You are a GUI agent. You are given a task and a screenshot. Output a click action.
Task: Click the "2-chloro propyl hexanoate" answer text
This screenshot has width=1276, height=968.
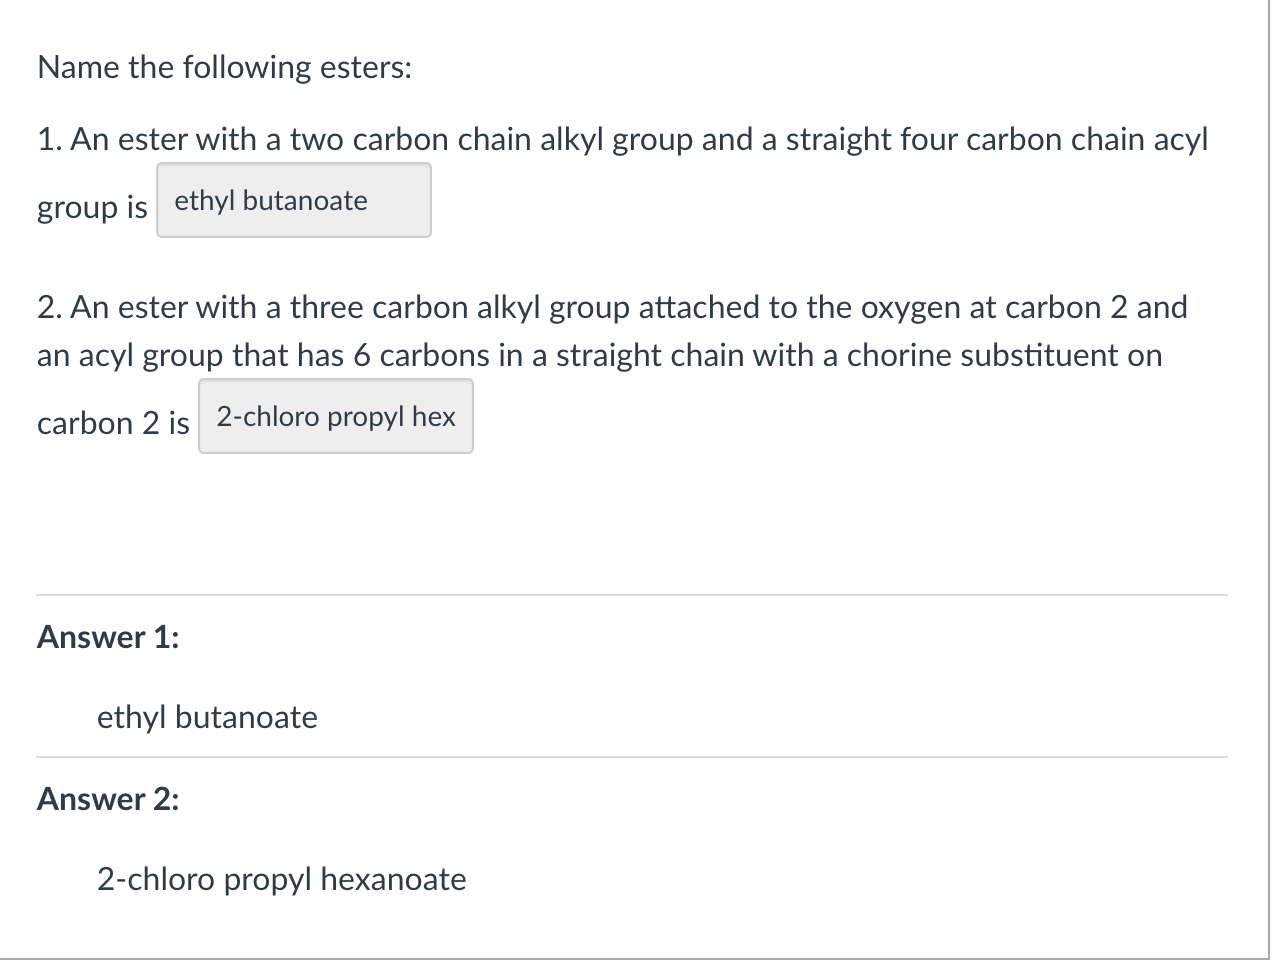pyautogui.click(x=281, y=879)
